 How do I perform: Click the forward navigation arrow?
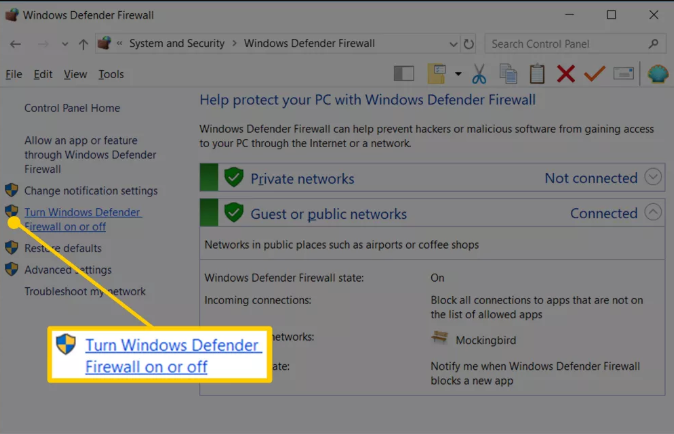coord(43,44)
